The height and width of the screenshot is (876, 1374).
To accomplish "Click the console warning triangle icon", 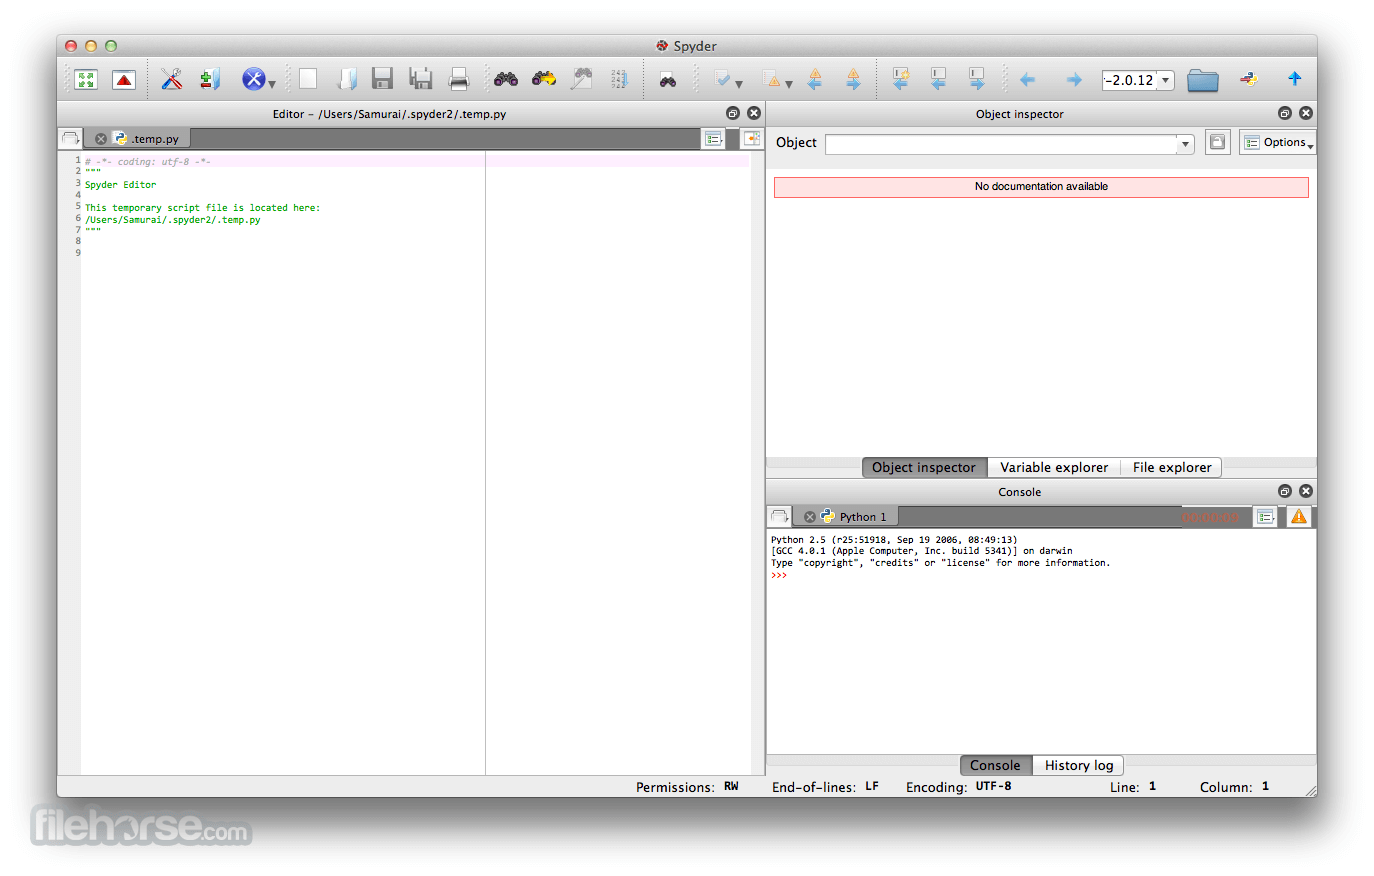I will pos(1299,516).
